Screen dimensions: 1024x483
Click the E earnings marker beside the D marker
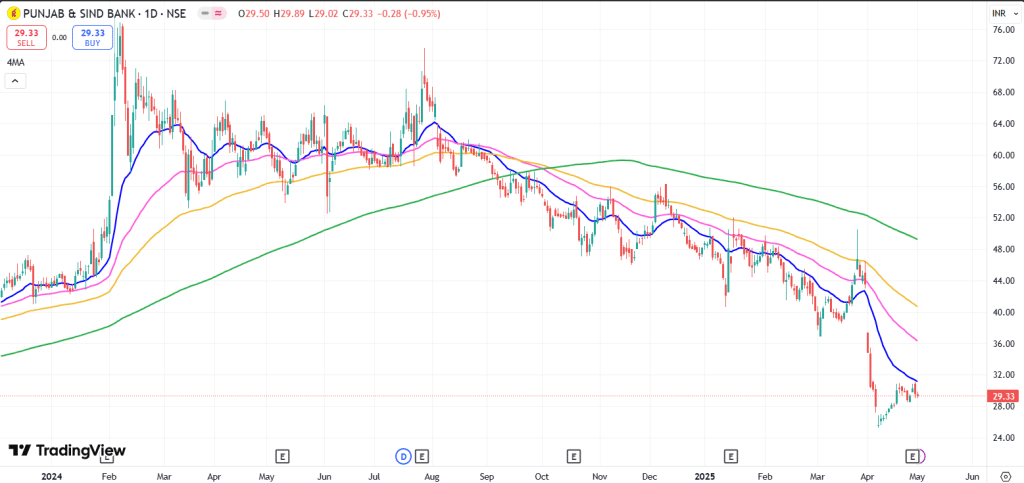click(422, 456)
